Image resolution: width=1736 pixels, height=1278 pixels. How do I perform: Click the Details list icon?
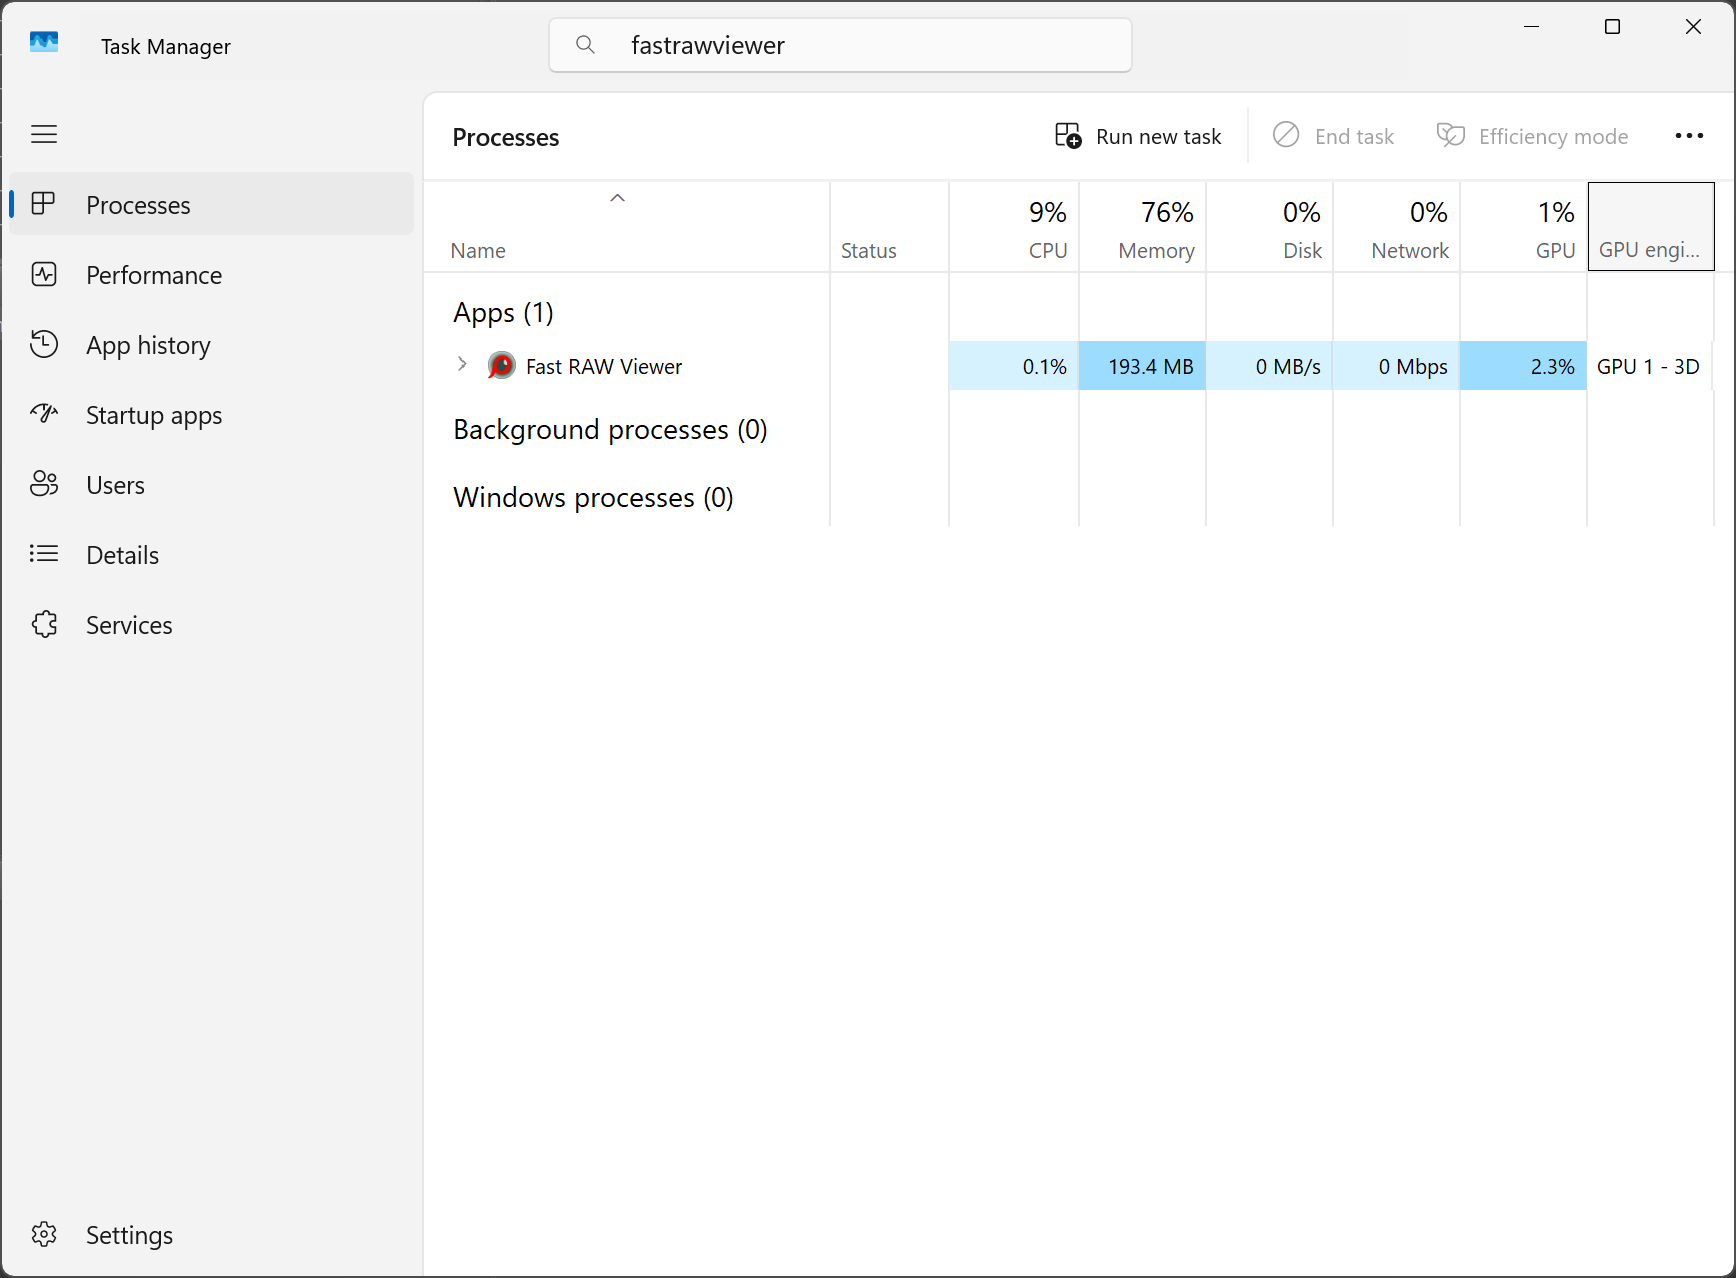click(x=44, y=554)
